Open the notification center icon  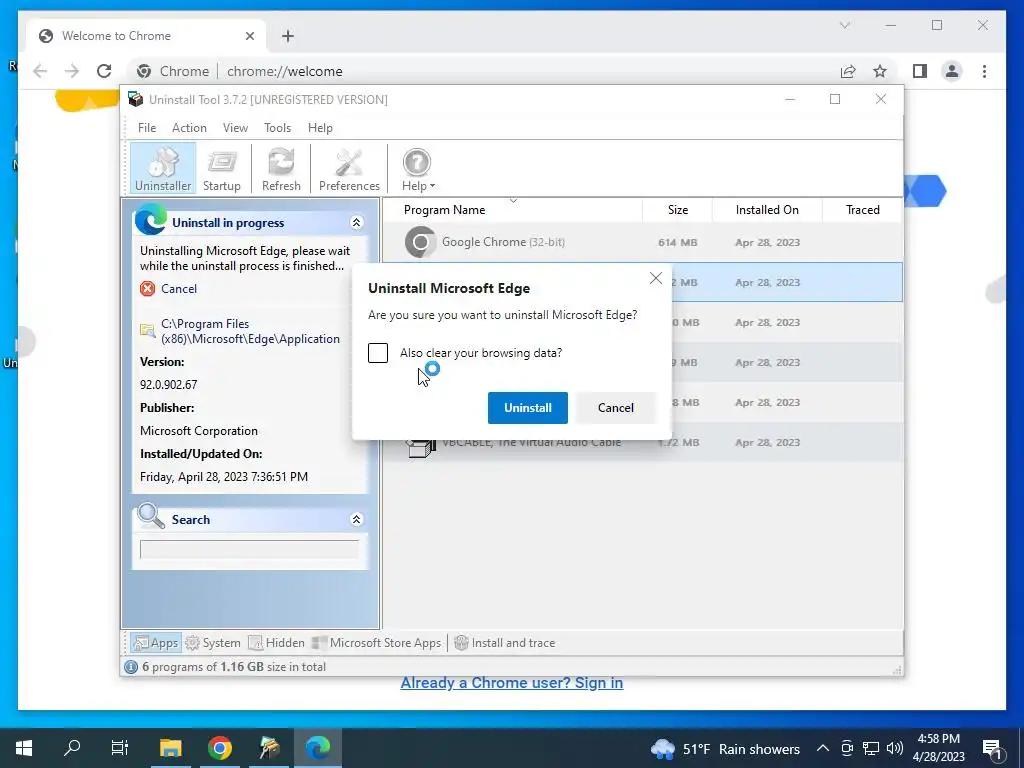pyautogui.click(x=993, y=749)
